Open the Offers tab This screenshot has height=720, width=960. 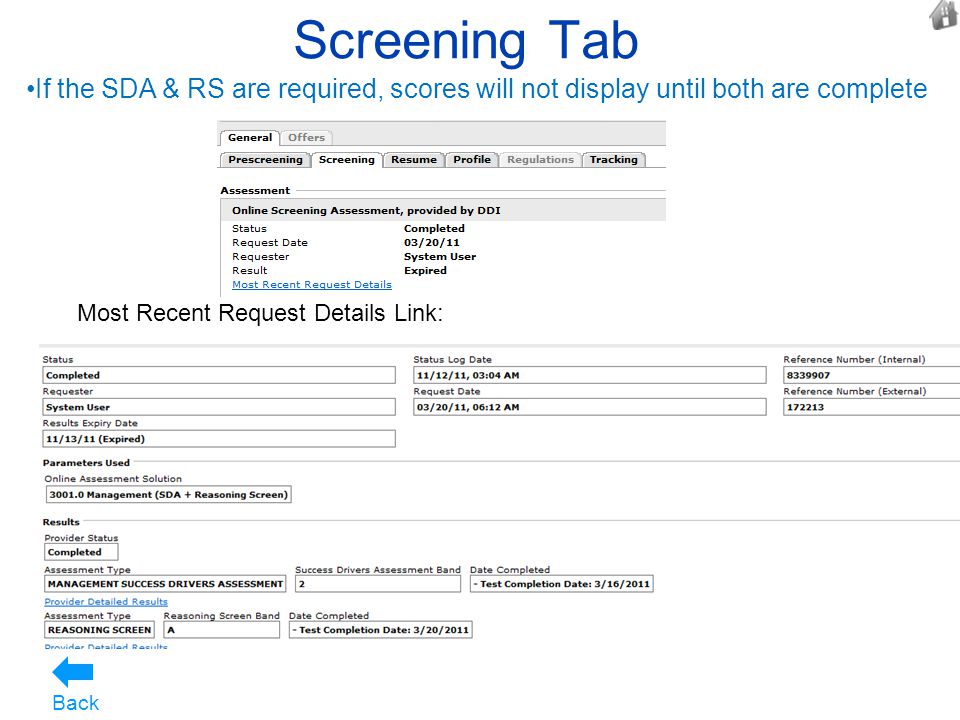[307, 138]
